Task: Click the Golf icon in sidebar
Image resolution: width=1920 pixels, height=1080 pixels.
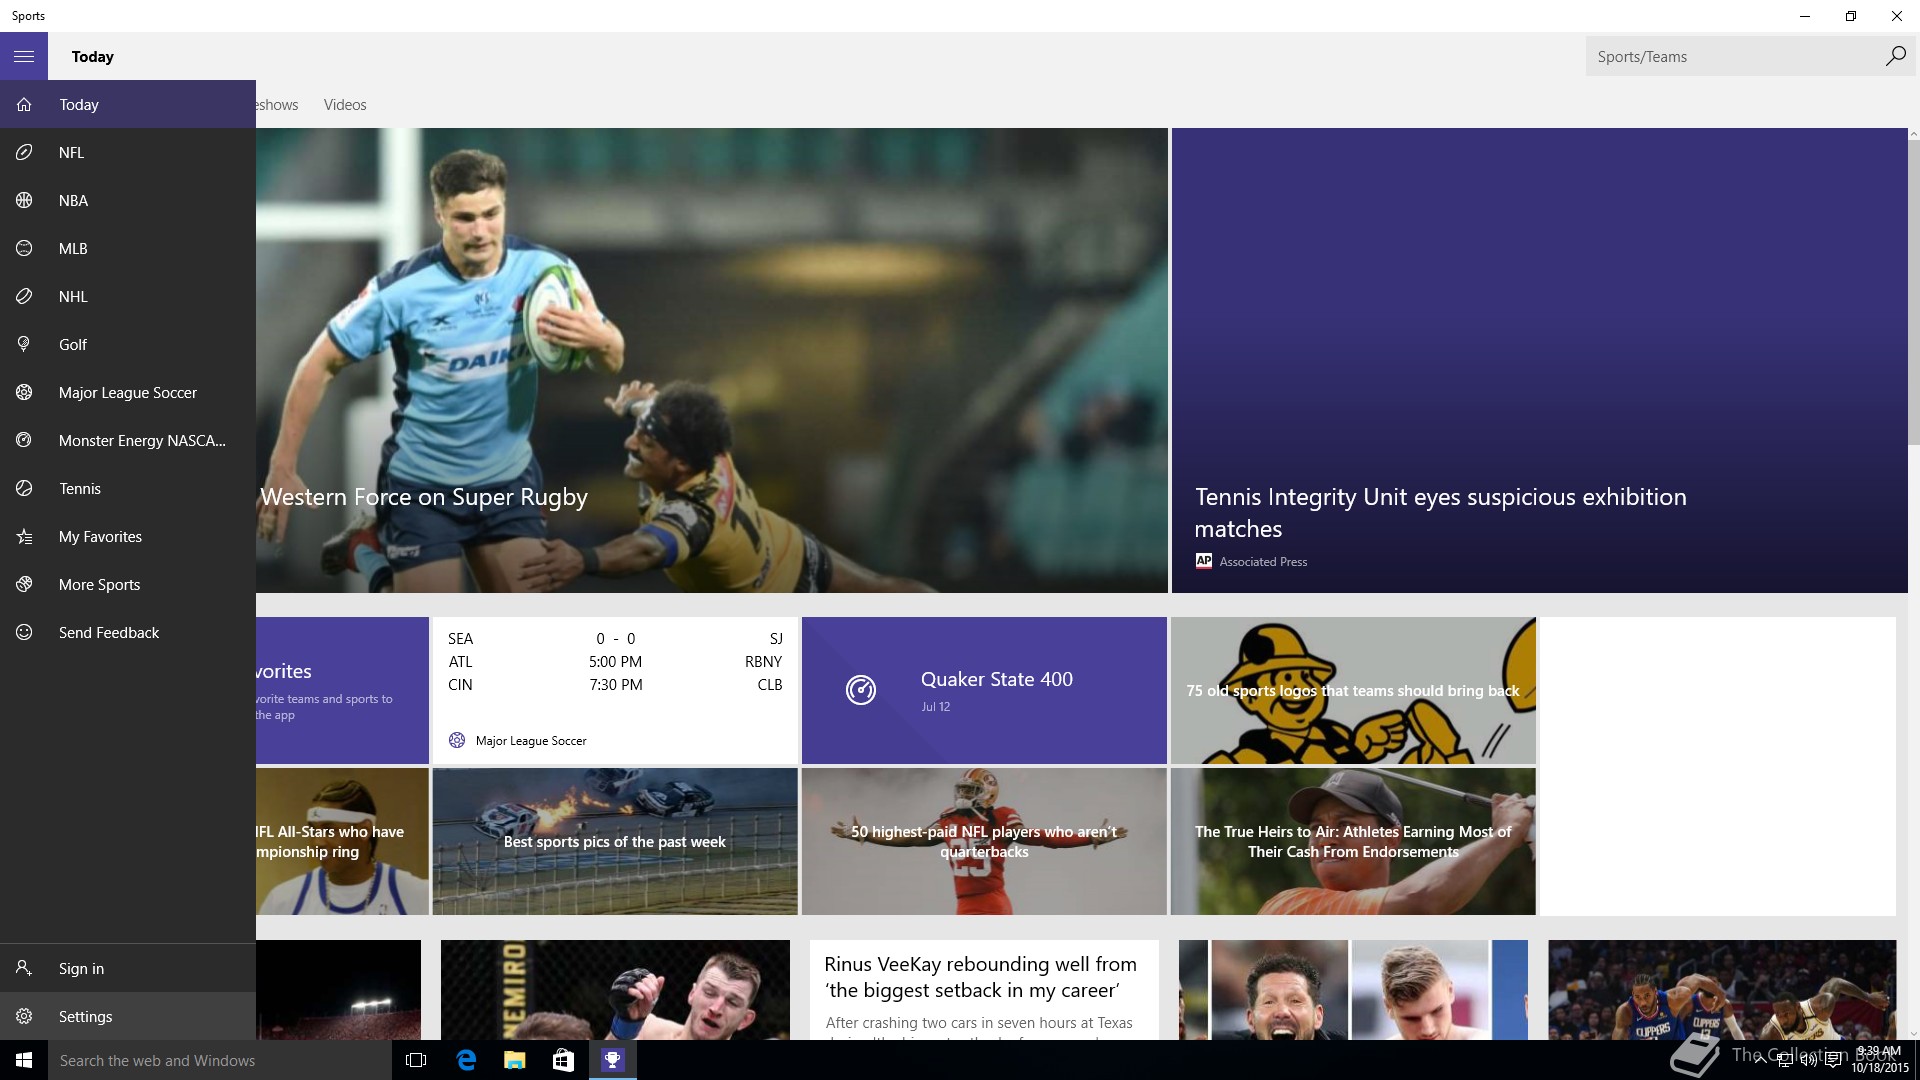Action: (24, 344)
